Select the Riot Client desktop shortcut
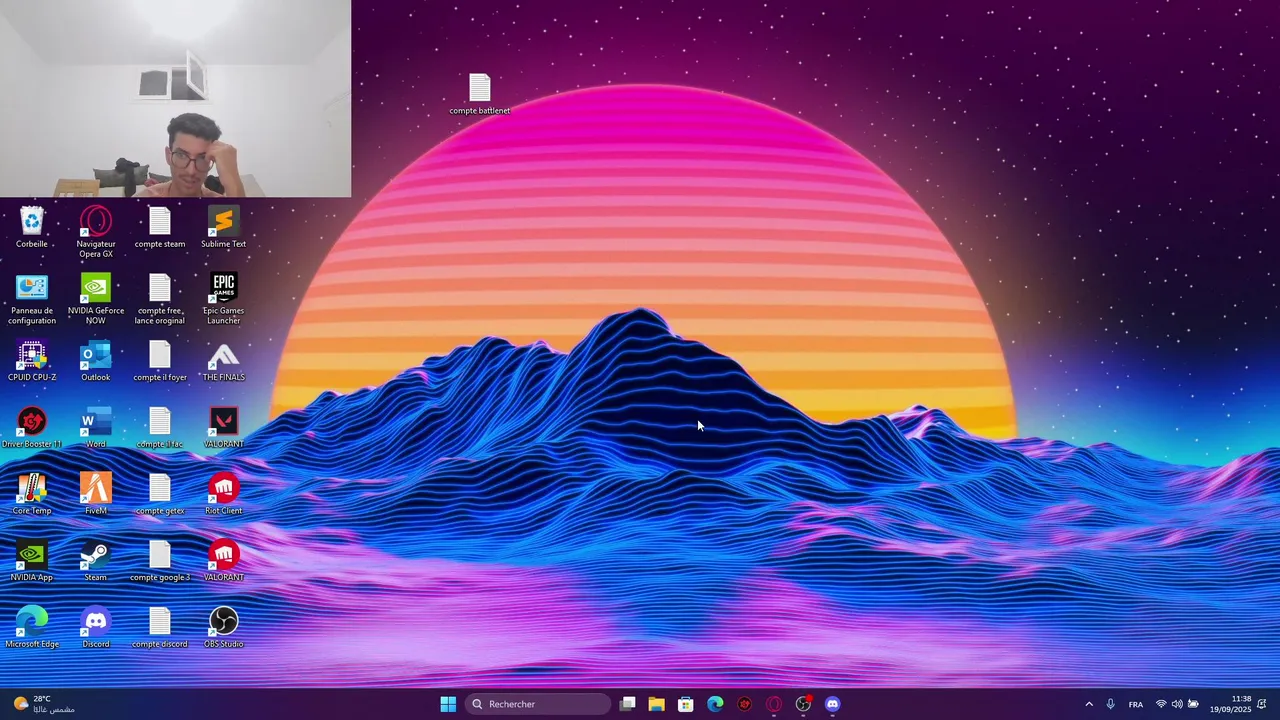Image resolution: width=1280 pixels, height=720 pixels. tap(223, 495)
